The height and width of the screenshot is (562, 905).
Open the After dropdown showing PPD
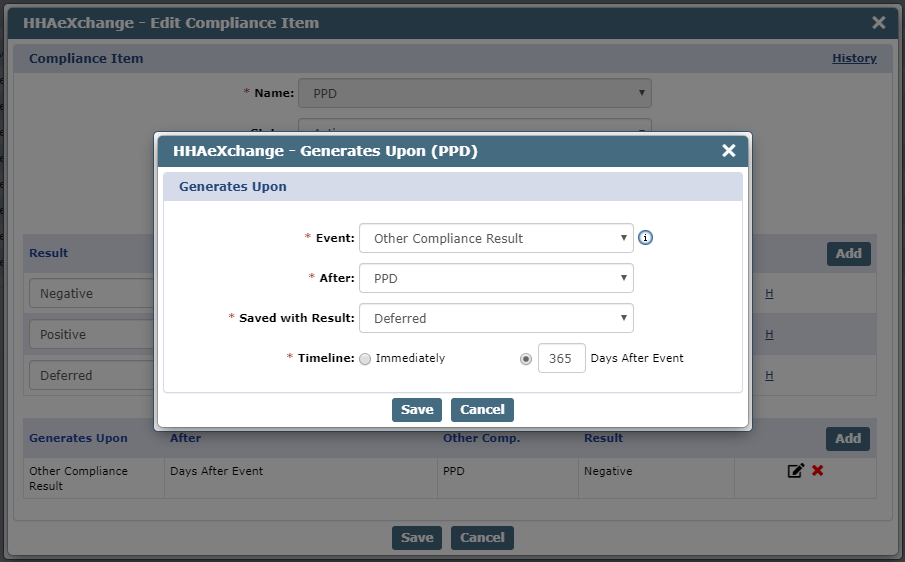pos(496,278)
